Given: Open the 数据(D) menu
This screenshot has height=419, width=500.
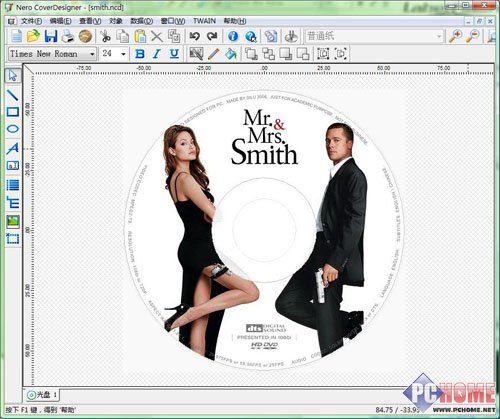Looking at the screenshot, I should point(141,21).
